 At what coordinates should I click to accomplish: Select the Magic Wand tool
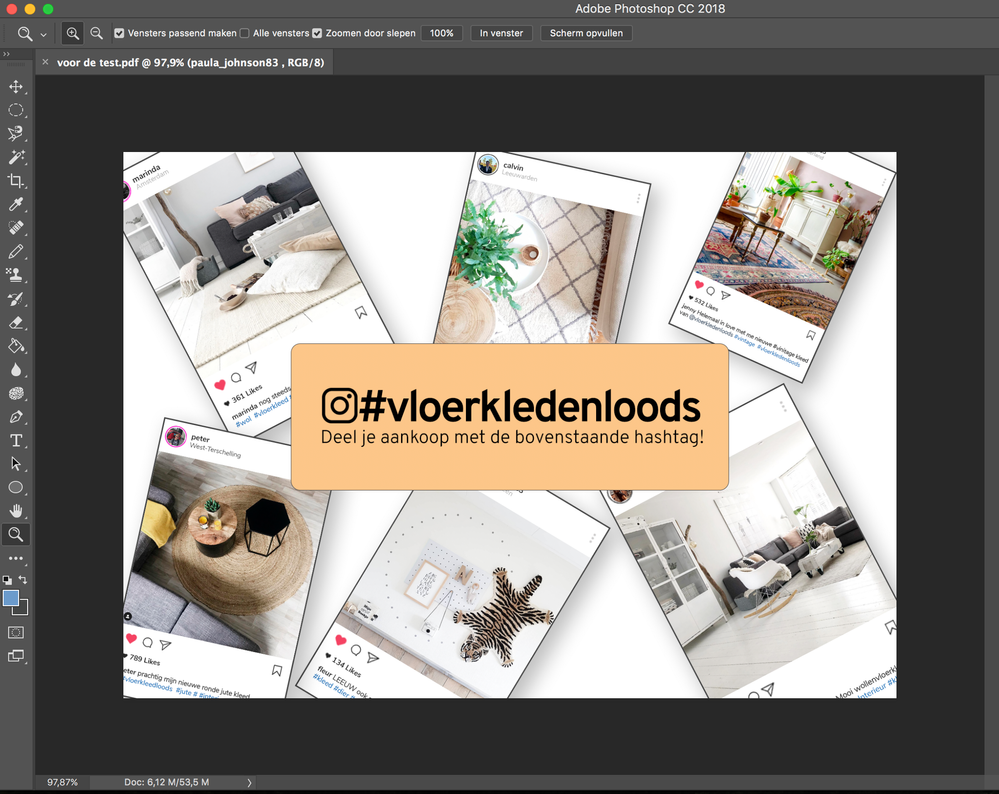pyautogui.click(x=16, y=157)
